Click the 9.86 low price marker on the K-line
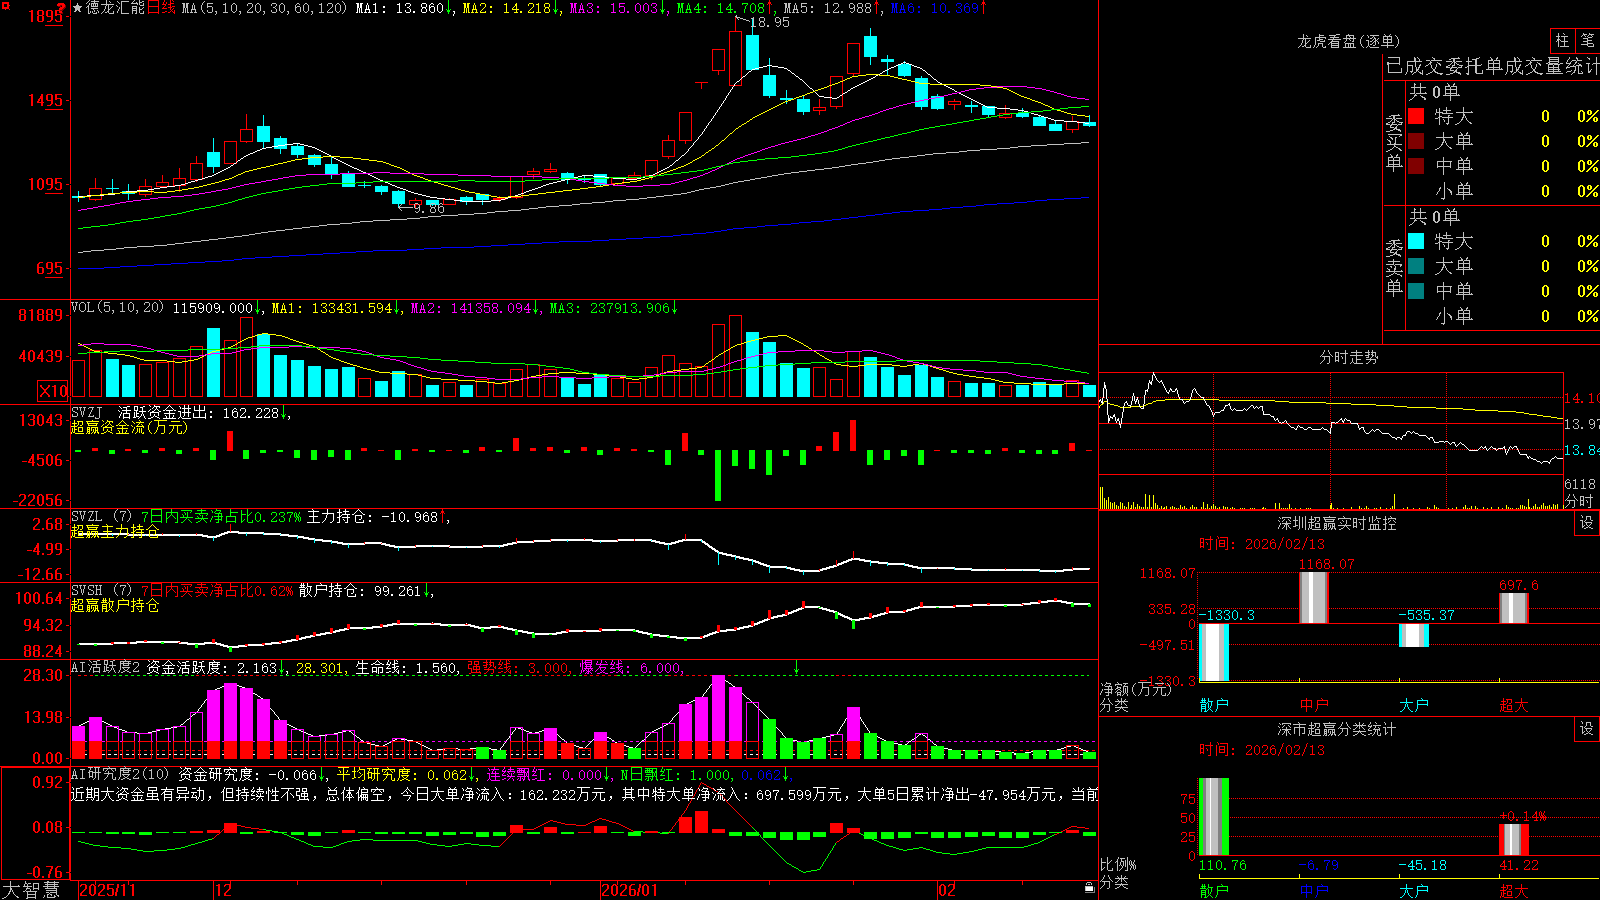Screen dimensions: 1600x900 (x=428, y=209)
